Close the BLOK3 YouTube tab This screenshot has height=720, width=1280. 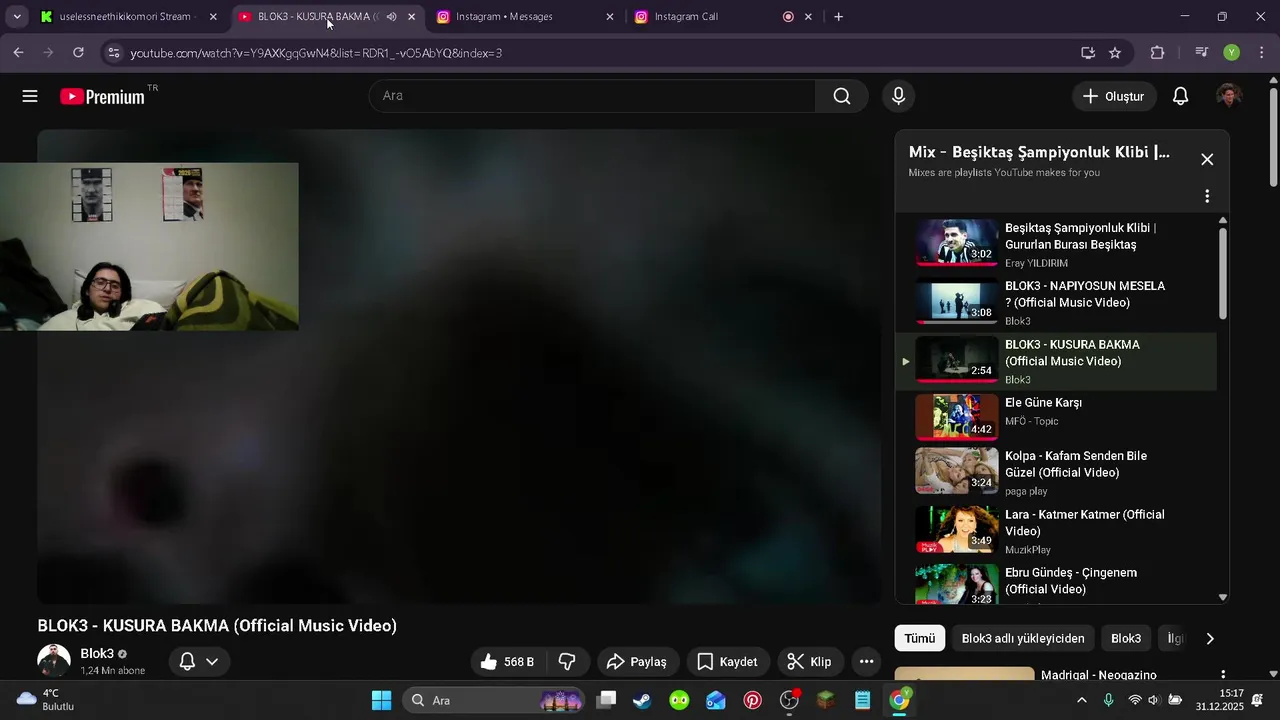(411, 17)
